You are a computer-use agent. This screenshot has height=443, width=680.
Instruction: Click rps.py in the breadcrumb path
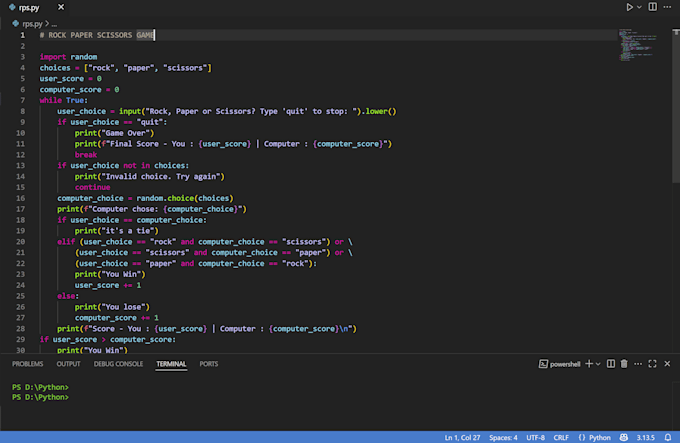tap(33, 24)
